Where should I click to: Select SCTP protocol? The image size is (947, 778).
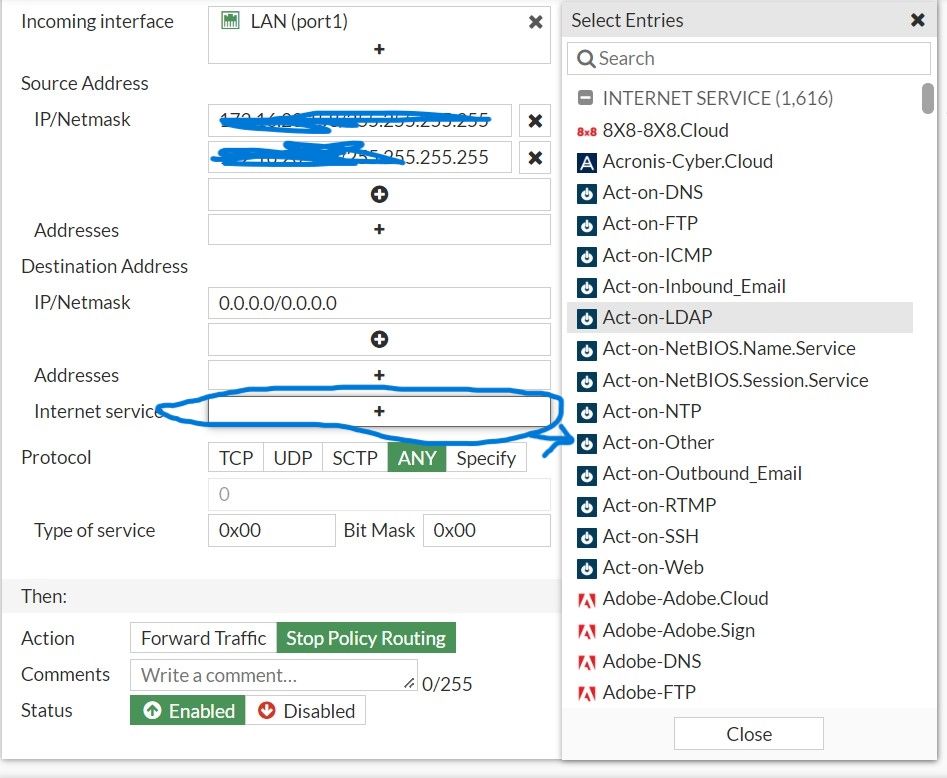click(355, 458)
